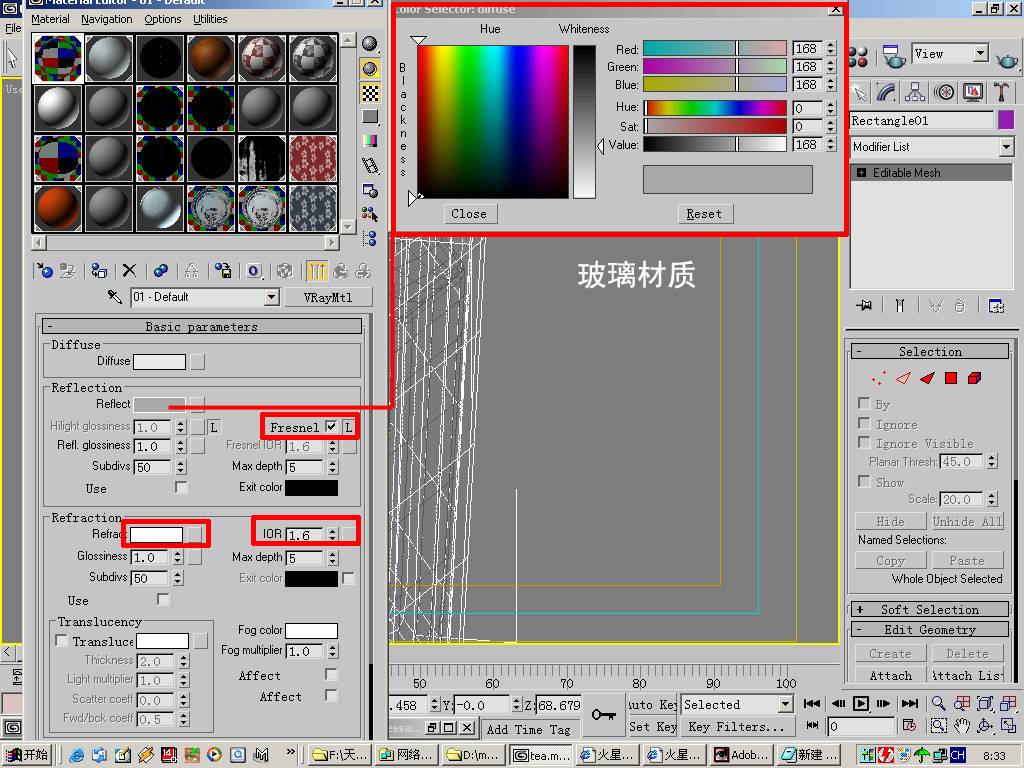Open the Time Configuration icon

(x=909, y=726)
